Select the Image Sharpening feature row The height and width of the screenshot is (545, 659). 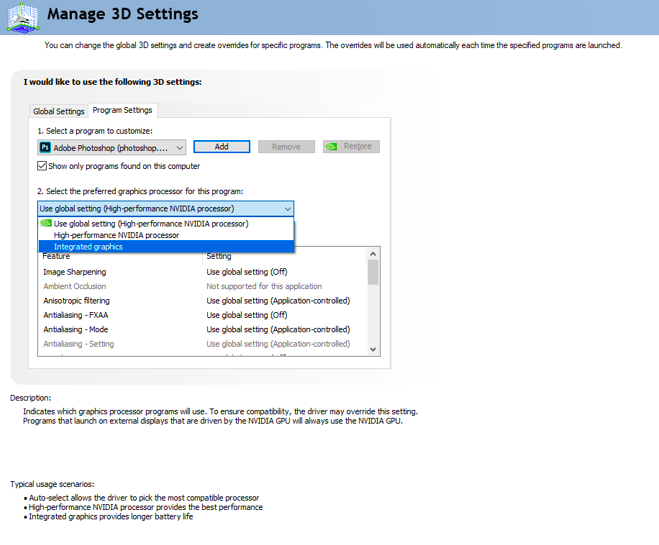point(202,272)
